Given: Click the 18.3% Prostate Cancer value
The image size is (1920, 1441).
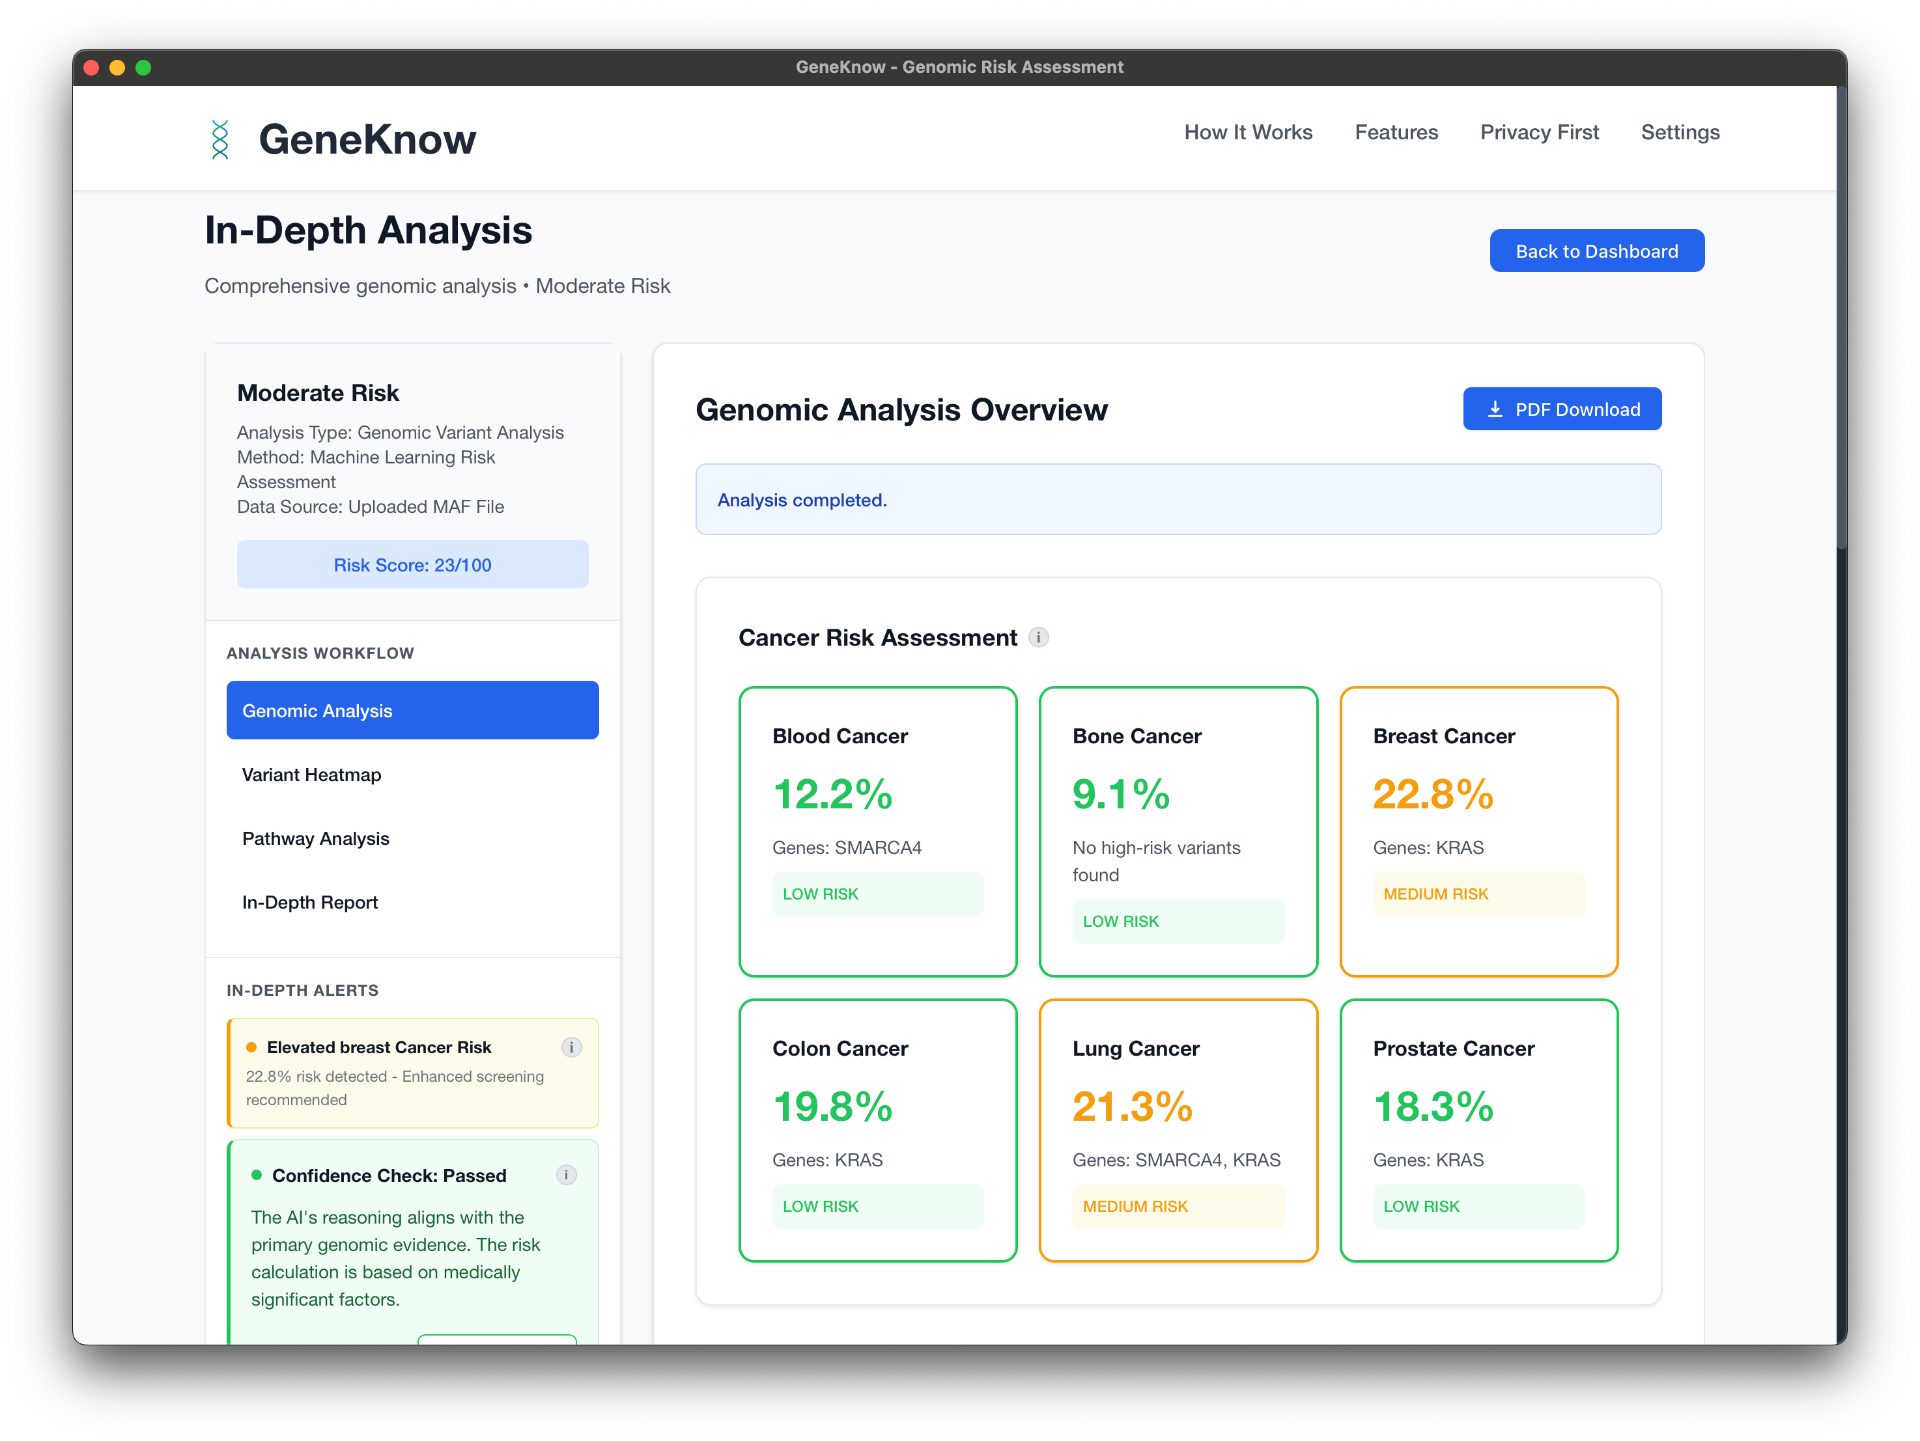Looking at the screenshot, I should click(1433, 1107).
